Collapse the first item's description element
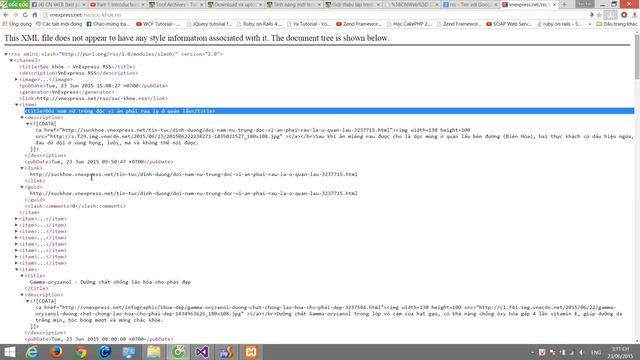Viewport: 640px width, 360px height. [22, 117]
